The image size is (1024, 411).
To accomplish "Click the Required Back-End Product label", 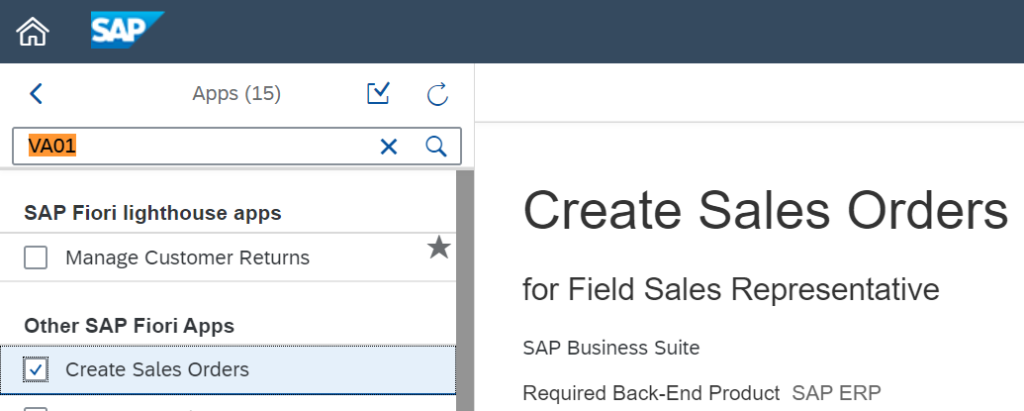I will pyautogui.click(x=652, y=393).
